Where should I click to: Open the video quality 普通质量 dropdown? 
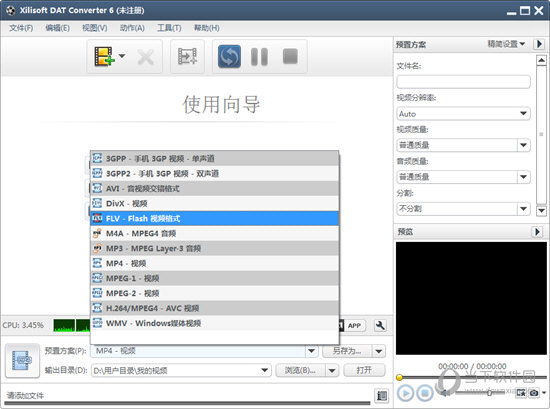point(463,145)
